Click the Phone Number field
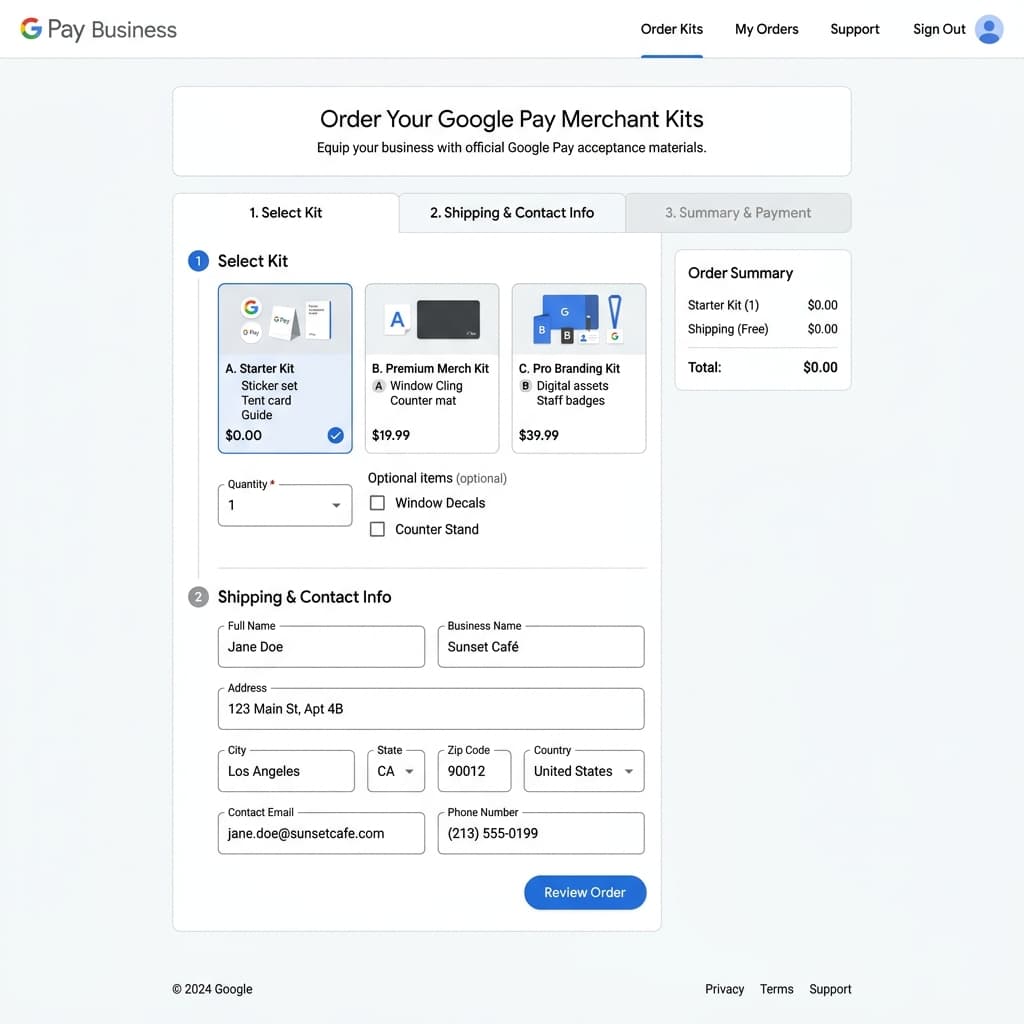The height and width of the screenshot is (1024, 1024). click(541, 833)
